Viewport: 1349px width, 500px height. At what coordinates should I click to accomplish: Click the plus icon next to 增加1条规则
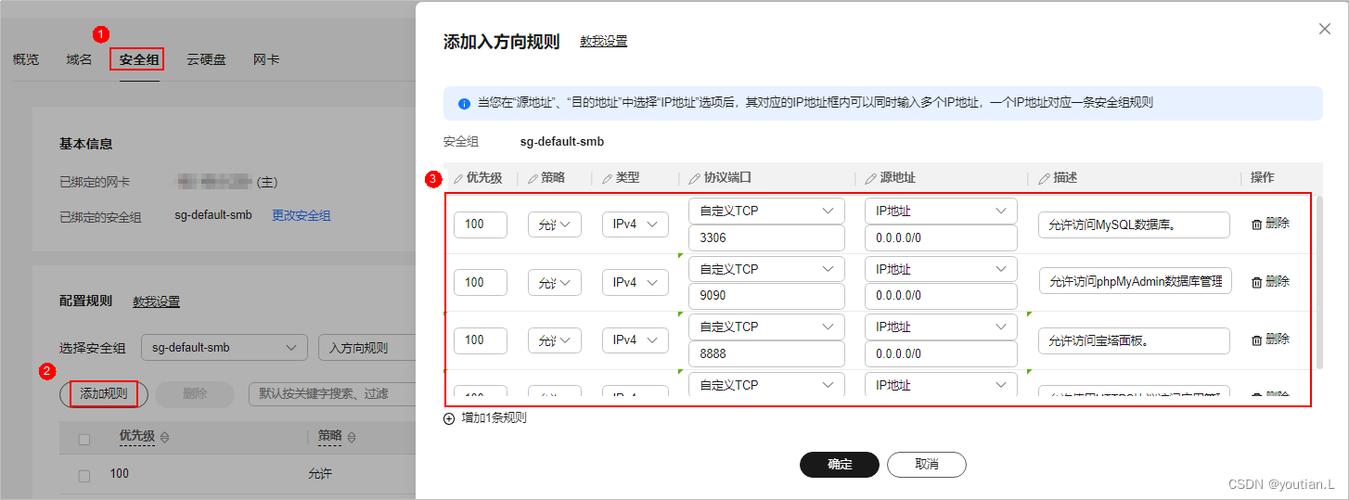coord(448,419)
